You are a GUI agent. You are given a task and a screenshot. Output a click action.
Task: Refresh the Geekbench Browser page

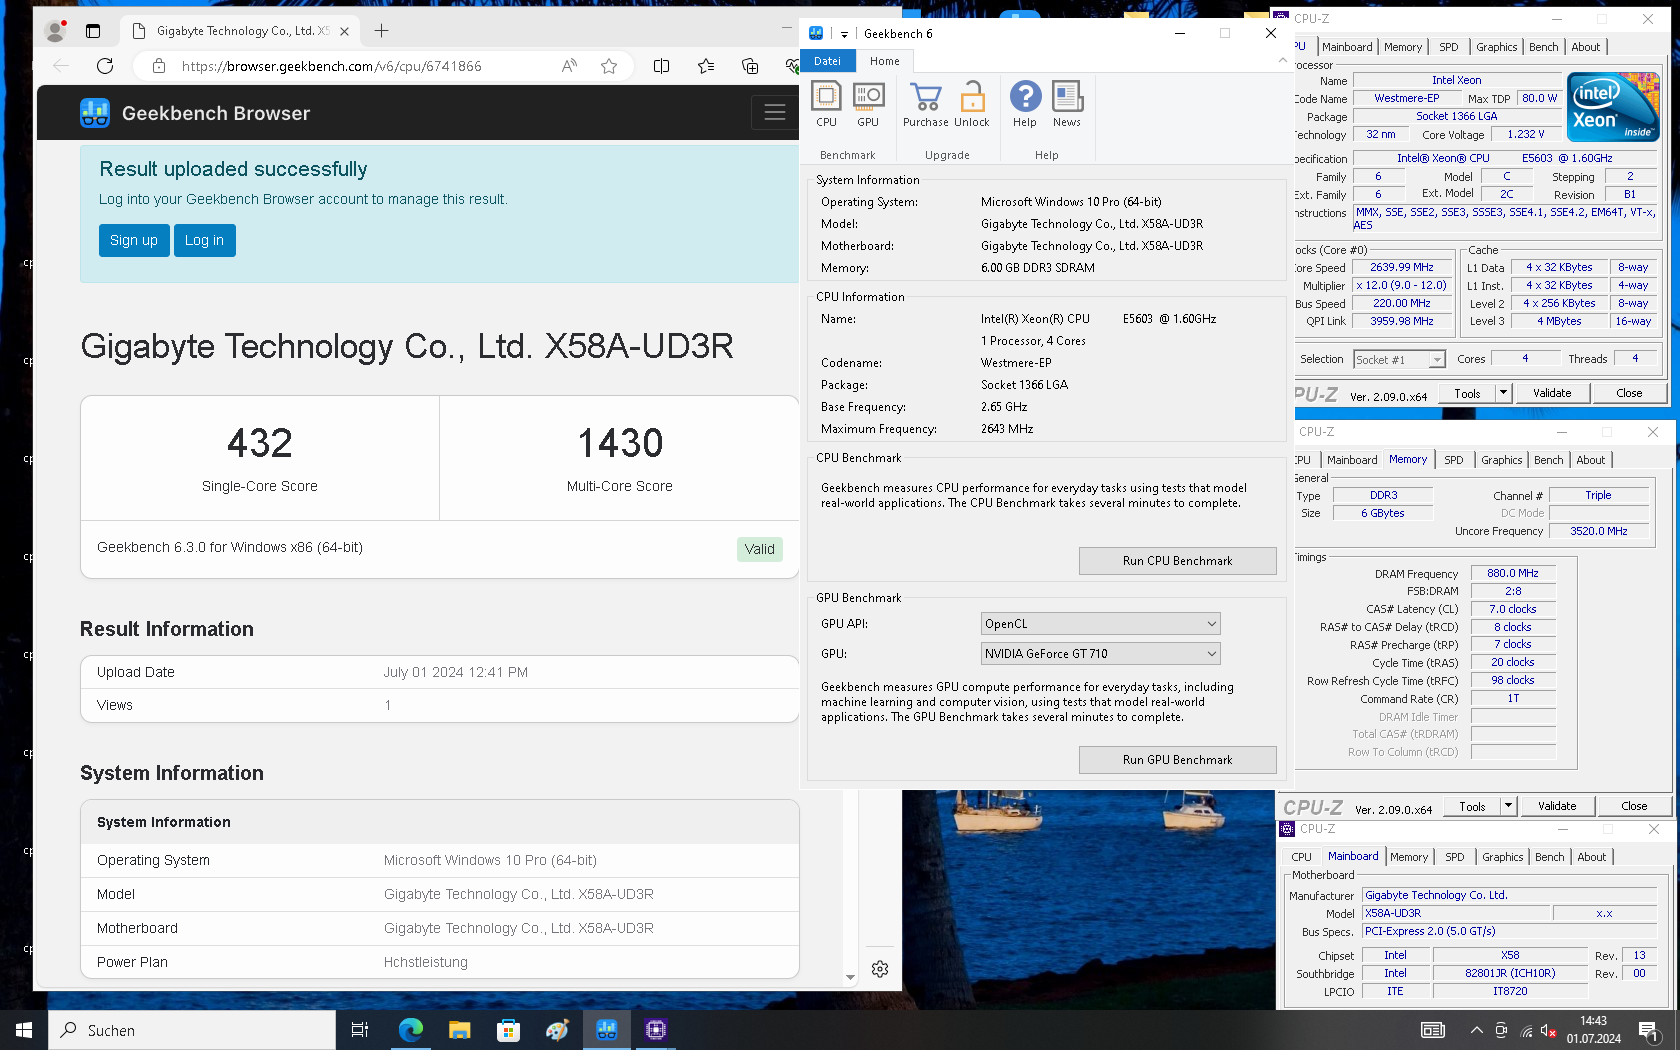click(x=105, y=66)
